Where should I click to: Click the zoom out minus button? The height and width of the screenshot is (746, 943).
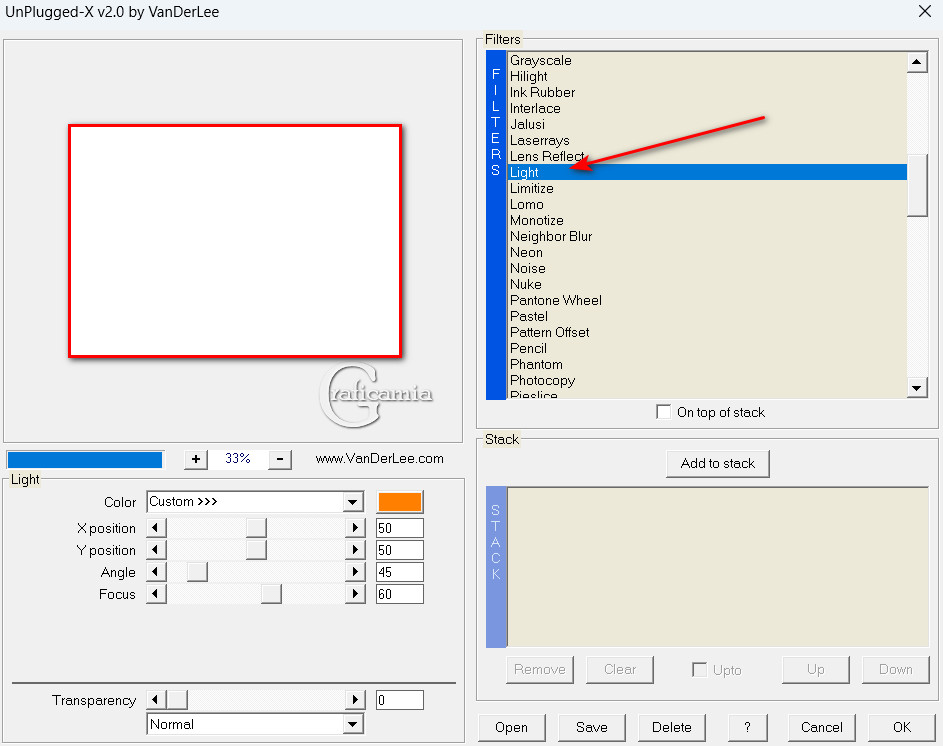tap(280, 459)
